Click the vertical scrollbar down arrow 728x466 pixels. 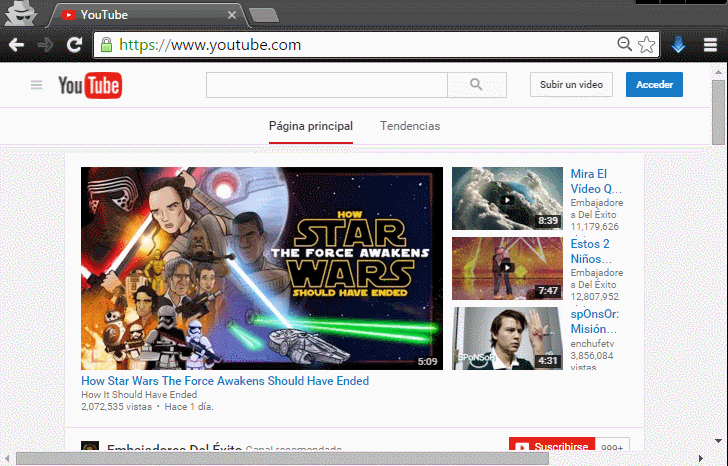click(718, 441)
